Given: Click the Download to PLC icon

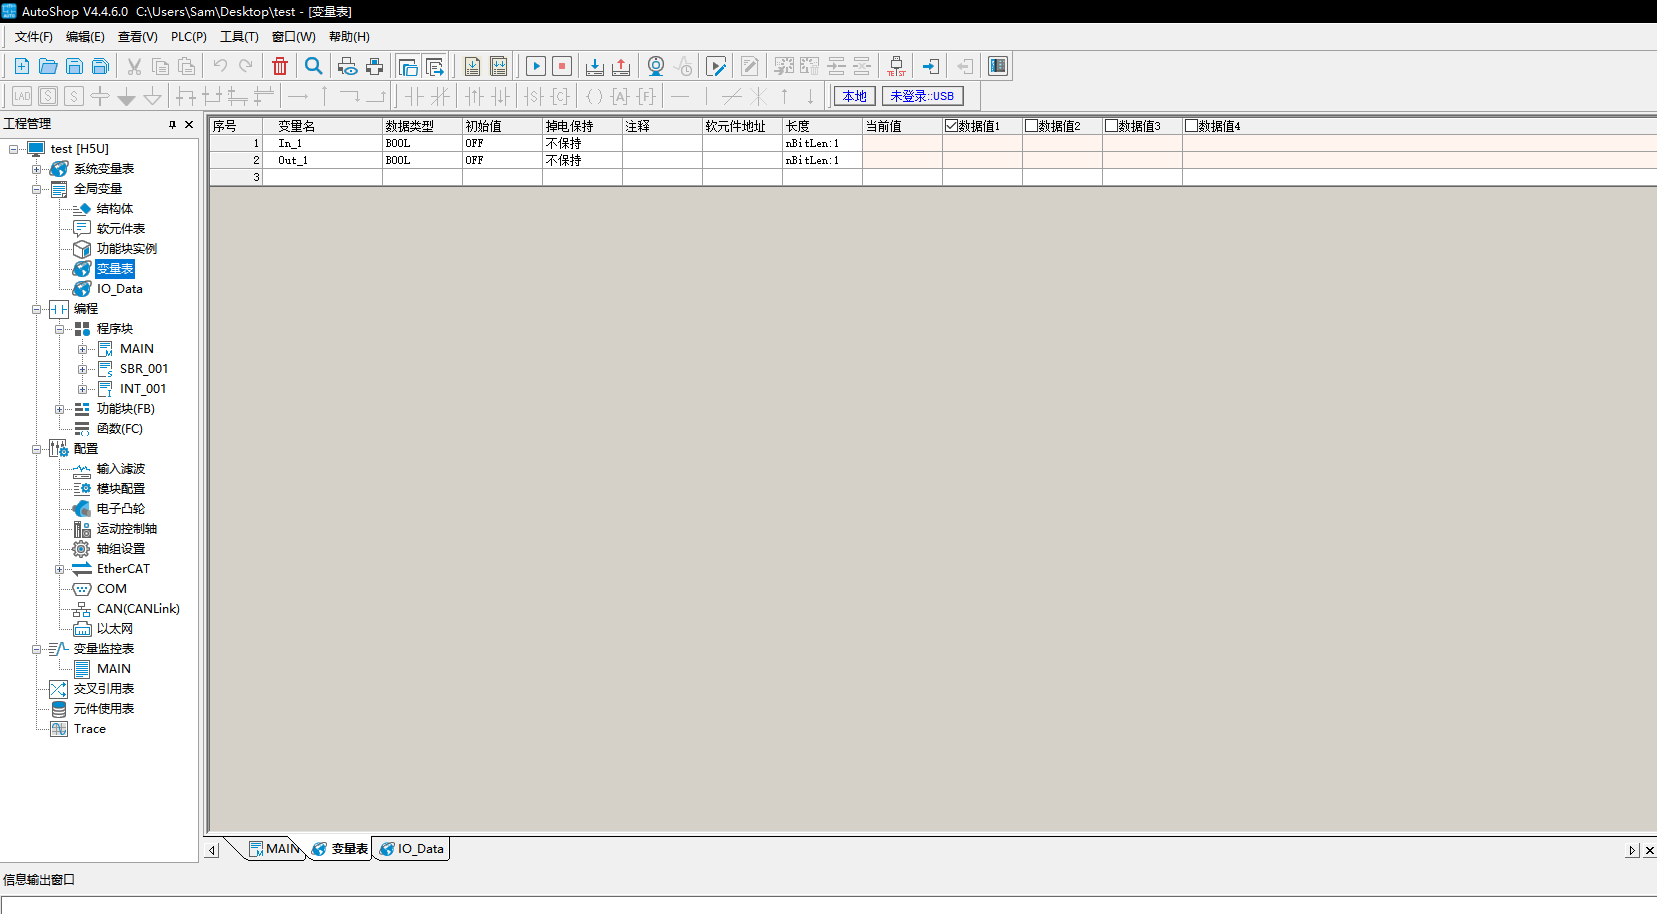Looking at the screenshot, I should [595, 66].
